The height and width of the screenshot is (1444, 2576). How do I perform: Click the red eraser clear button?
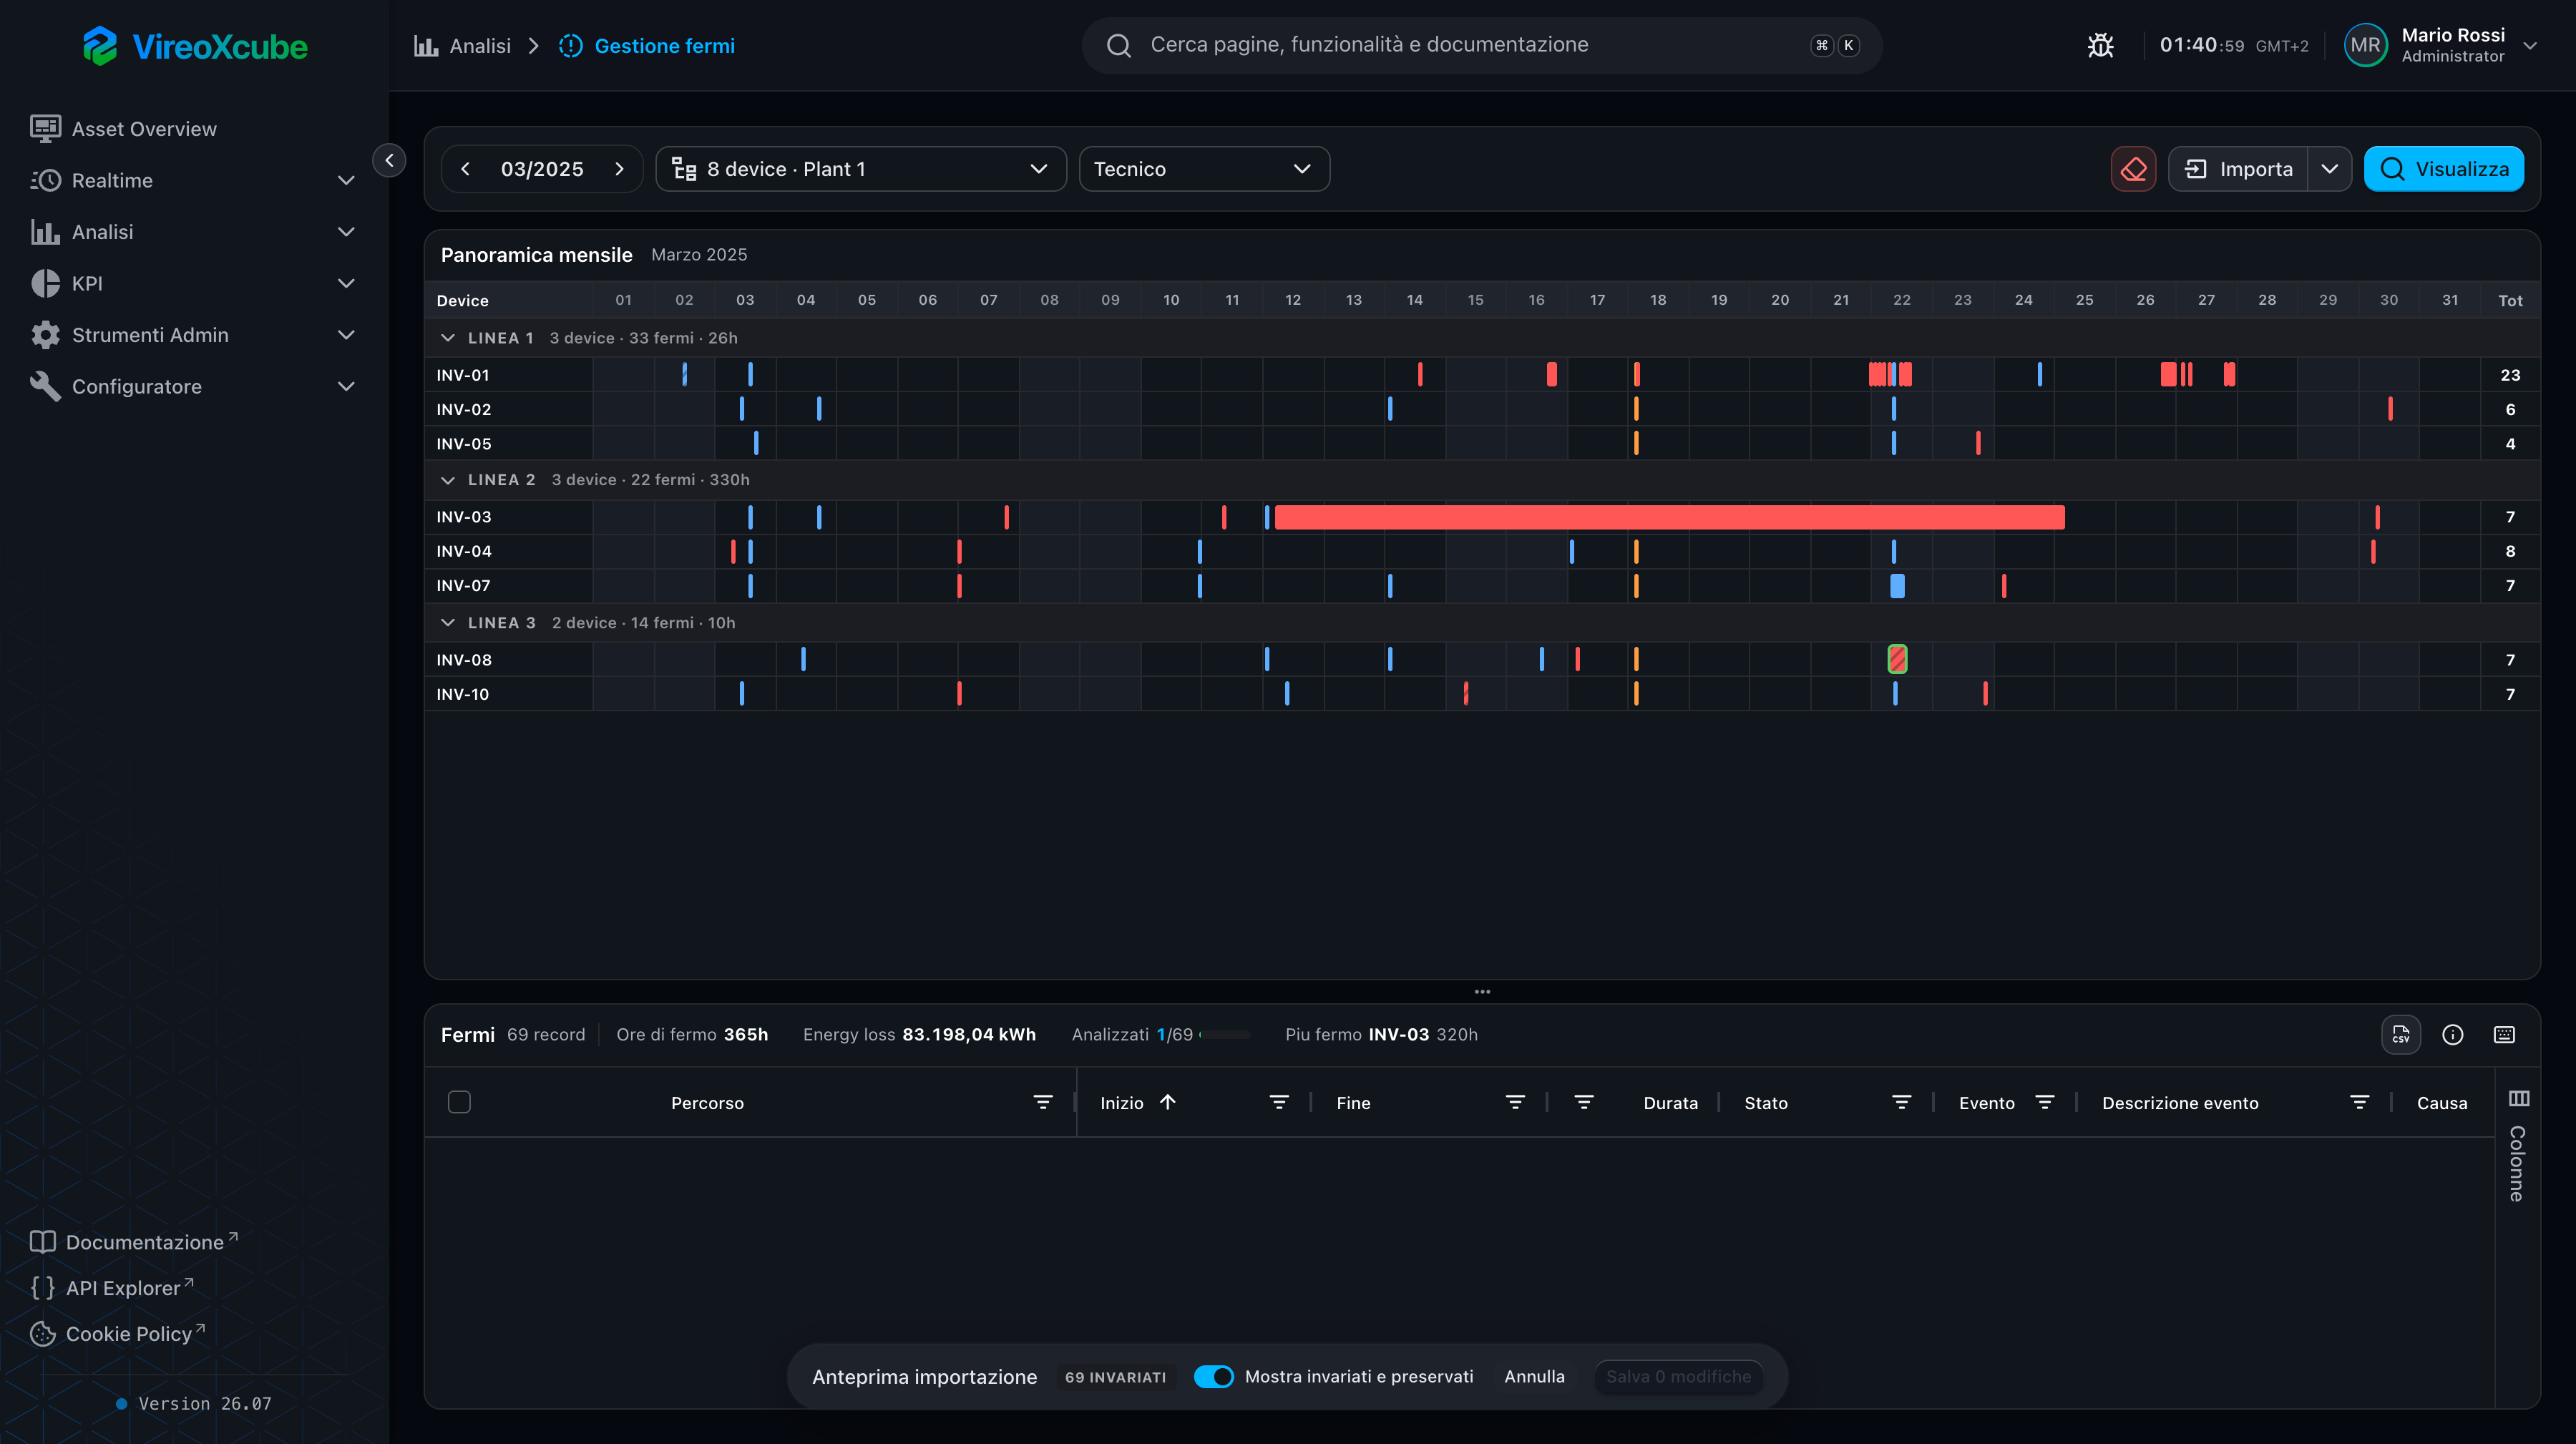(2133, 169)
